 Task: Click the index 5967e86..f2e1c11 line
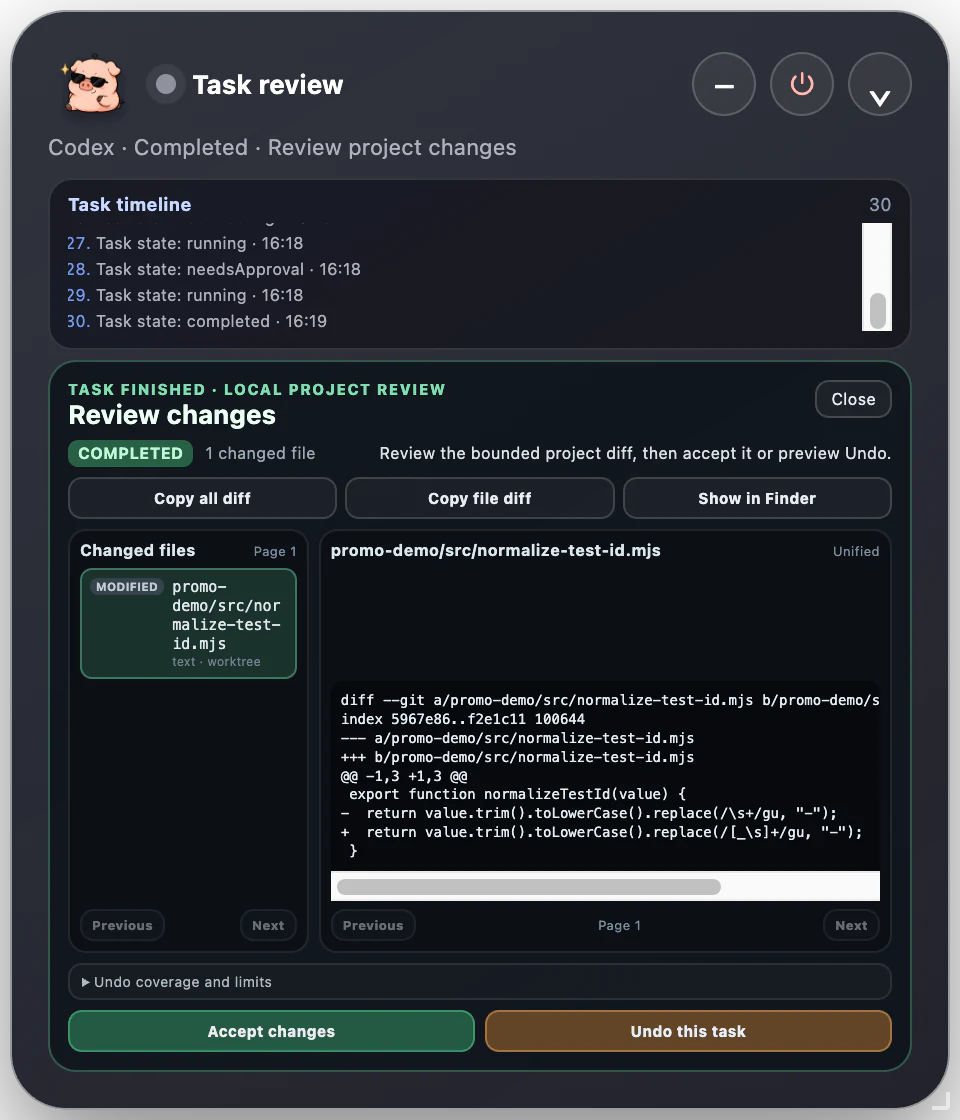462,719
